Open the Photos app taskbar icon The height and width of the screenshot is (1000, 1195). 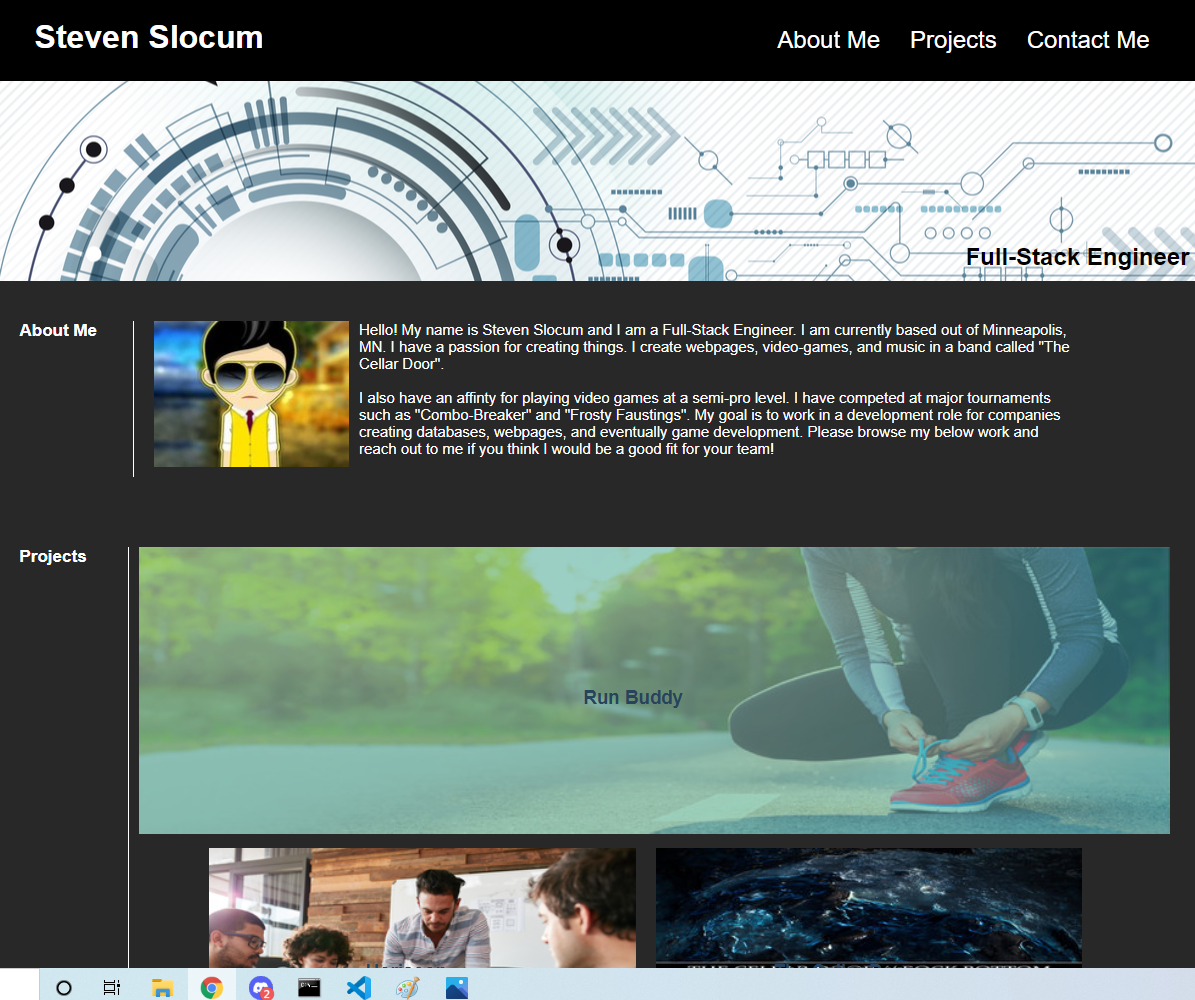click(x=457, y=988)
